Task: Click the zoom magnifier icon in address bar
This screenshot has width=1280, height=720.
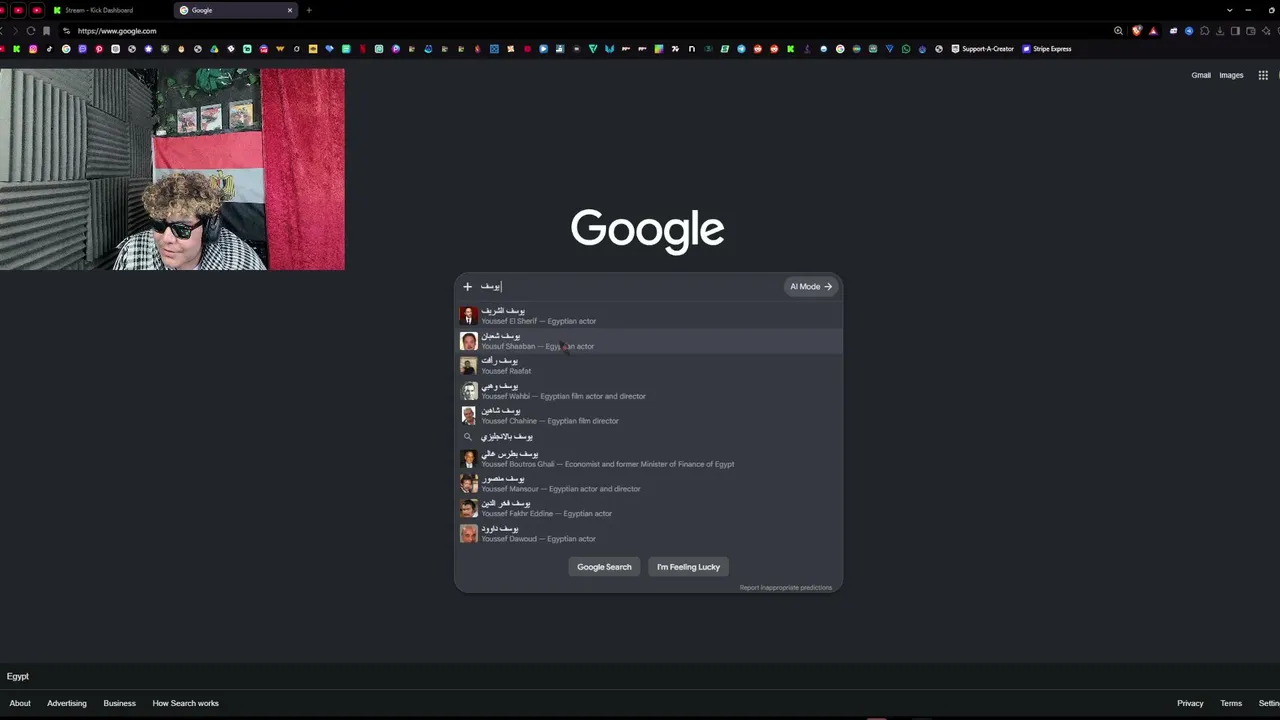Action: [x=1118, y=31]
